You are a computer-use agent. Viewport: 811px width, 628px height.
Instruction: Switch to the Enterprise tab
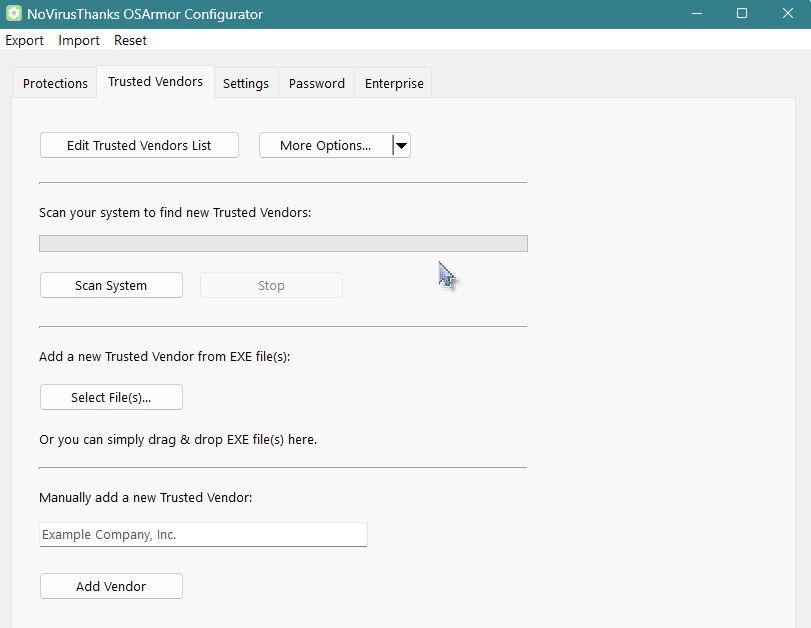(x=394, y=83)
